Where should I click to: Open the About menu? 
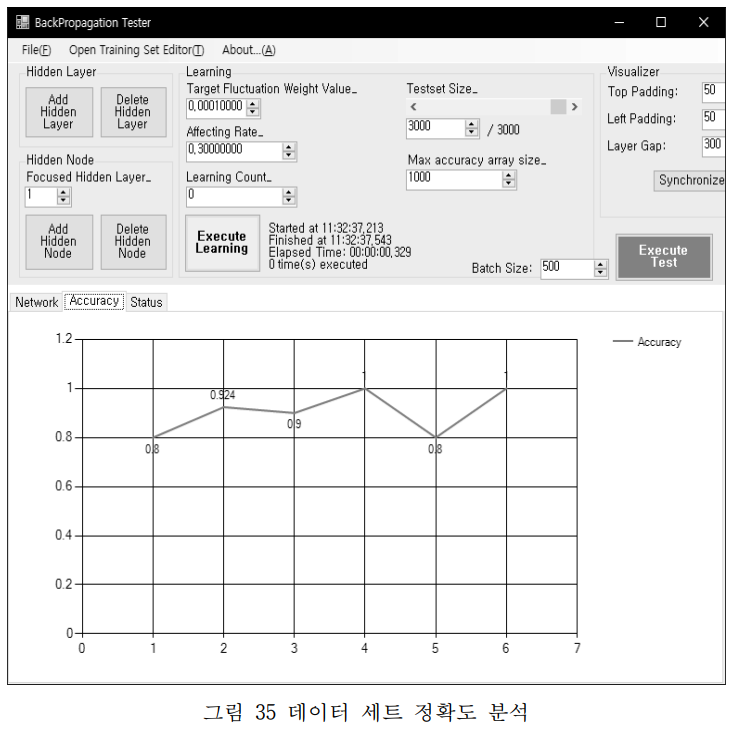(248, 50)
